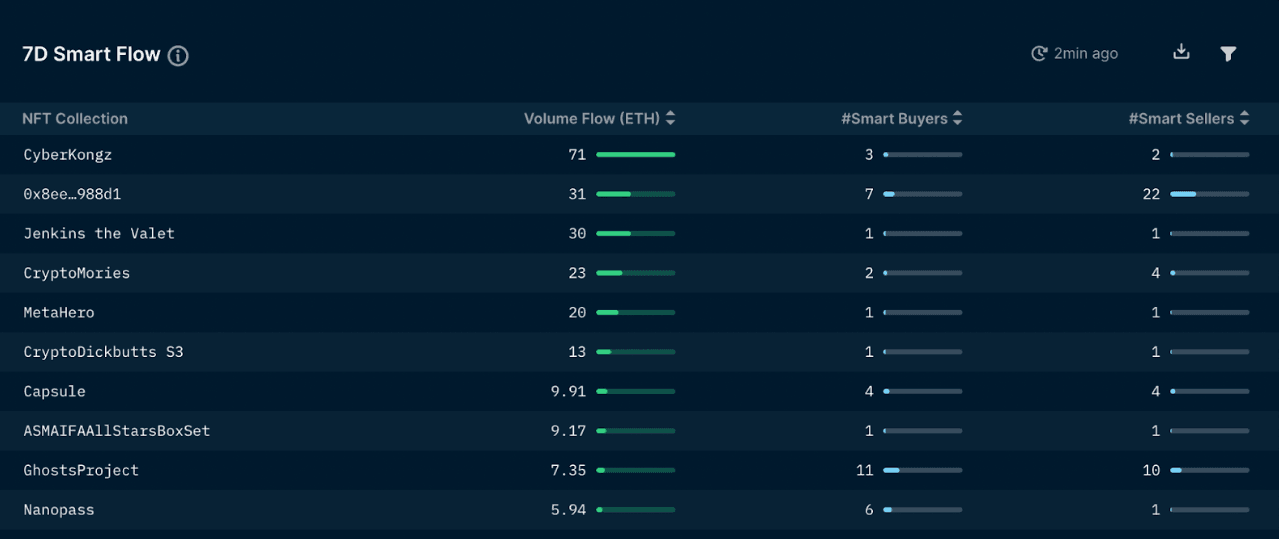Open the filter funnel icon
The width and height of the screenshot is (1279, 539).
[x=1228, y=54]
